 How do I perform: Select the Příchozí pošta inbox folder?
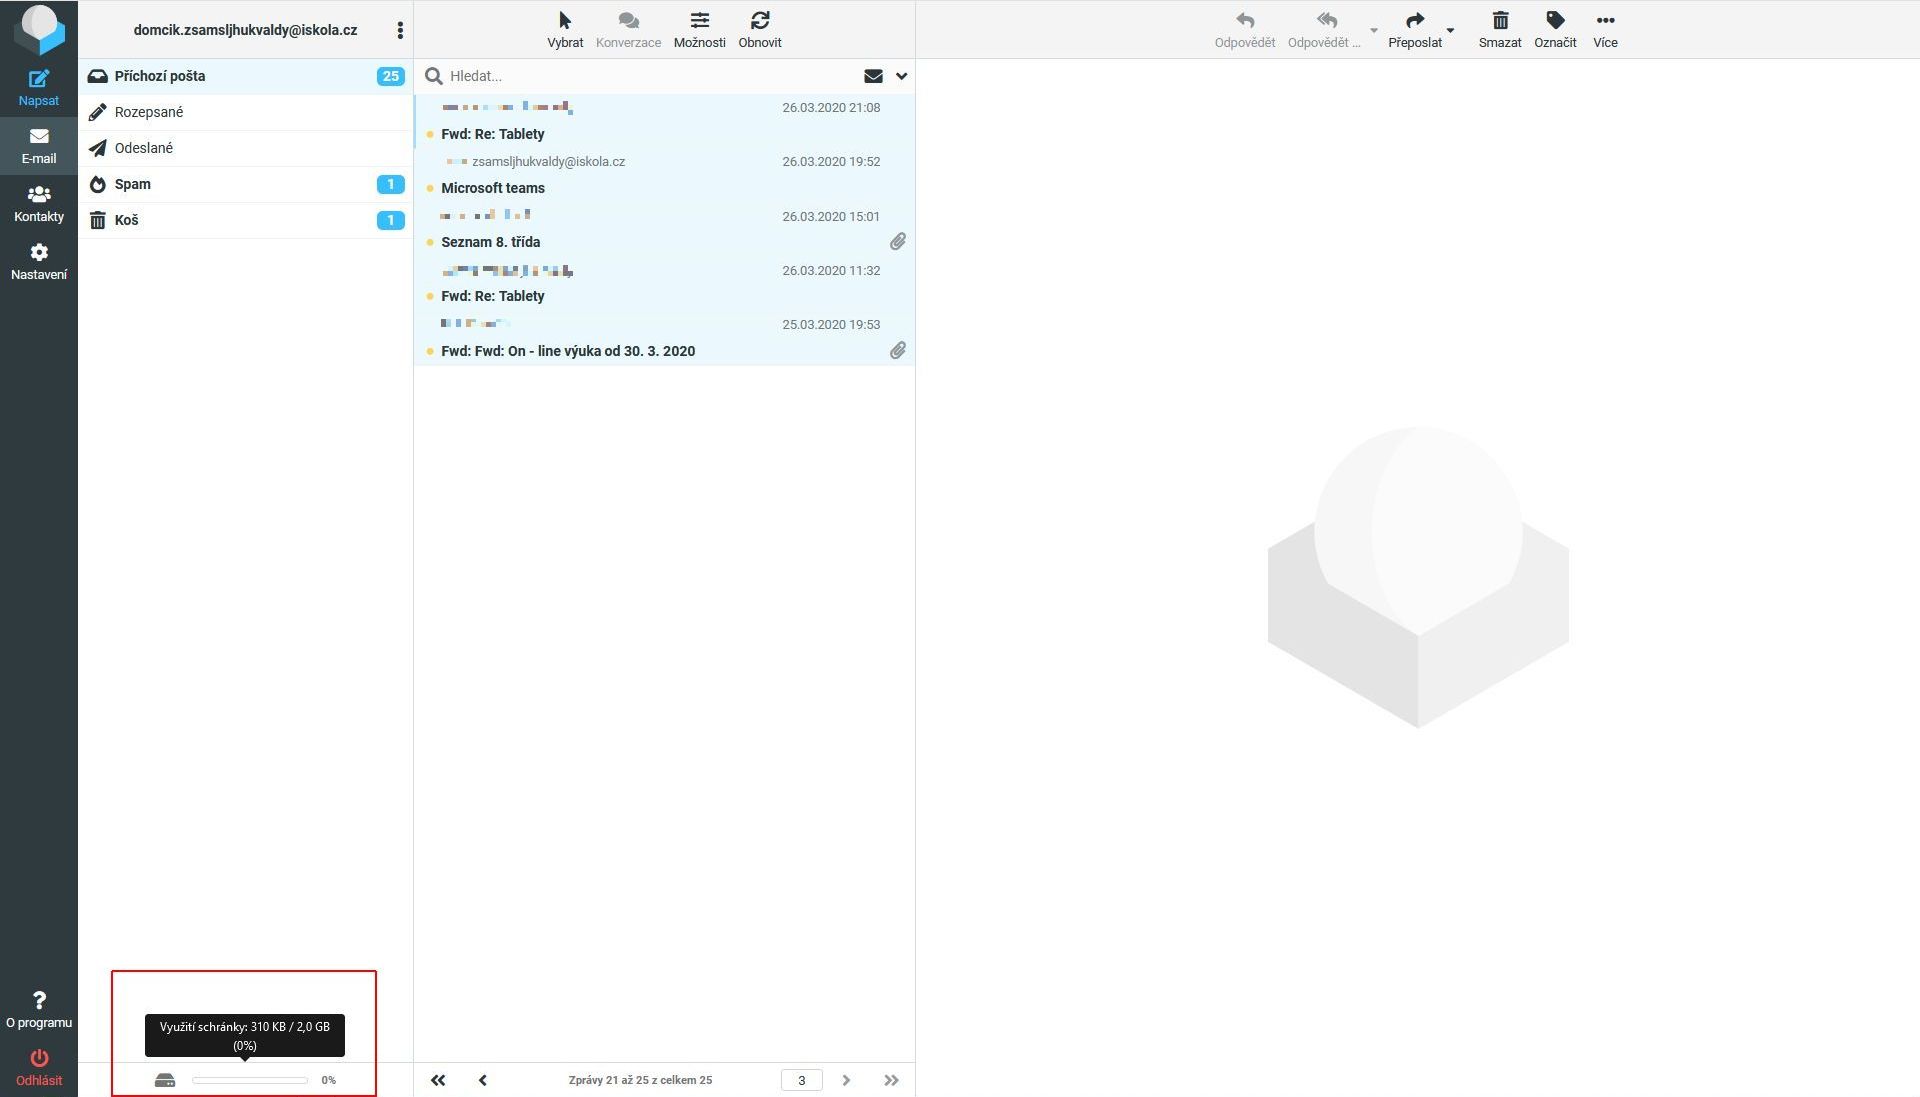(246, 76)
